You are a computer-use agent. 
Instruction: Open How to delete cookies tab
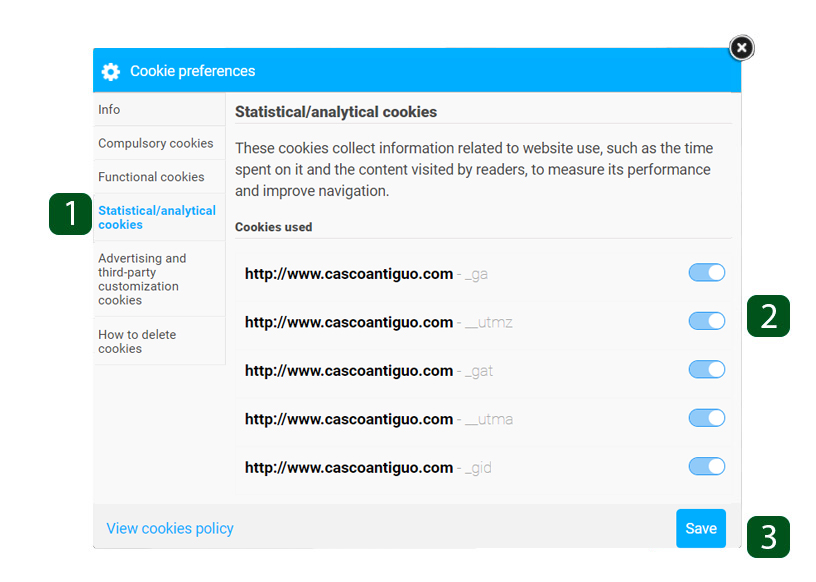point(159,341)
